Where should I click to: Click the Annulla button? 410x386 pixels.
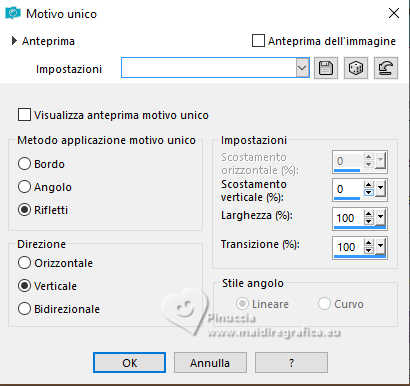(x=210, y=362)
